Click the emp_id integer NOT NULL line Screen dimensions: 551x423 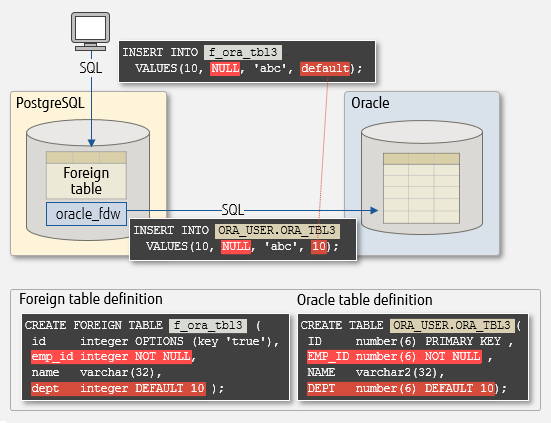pyautogui.click(x=112, y=357)
